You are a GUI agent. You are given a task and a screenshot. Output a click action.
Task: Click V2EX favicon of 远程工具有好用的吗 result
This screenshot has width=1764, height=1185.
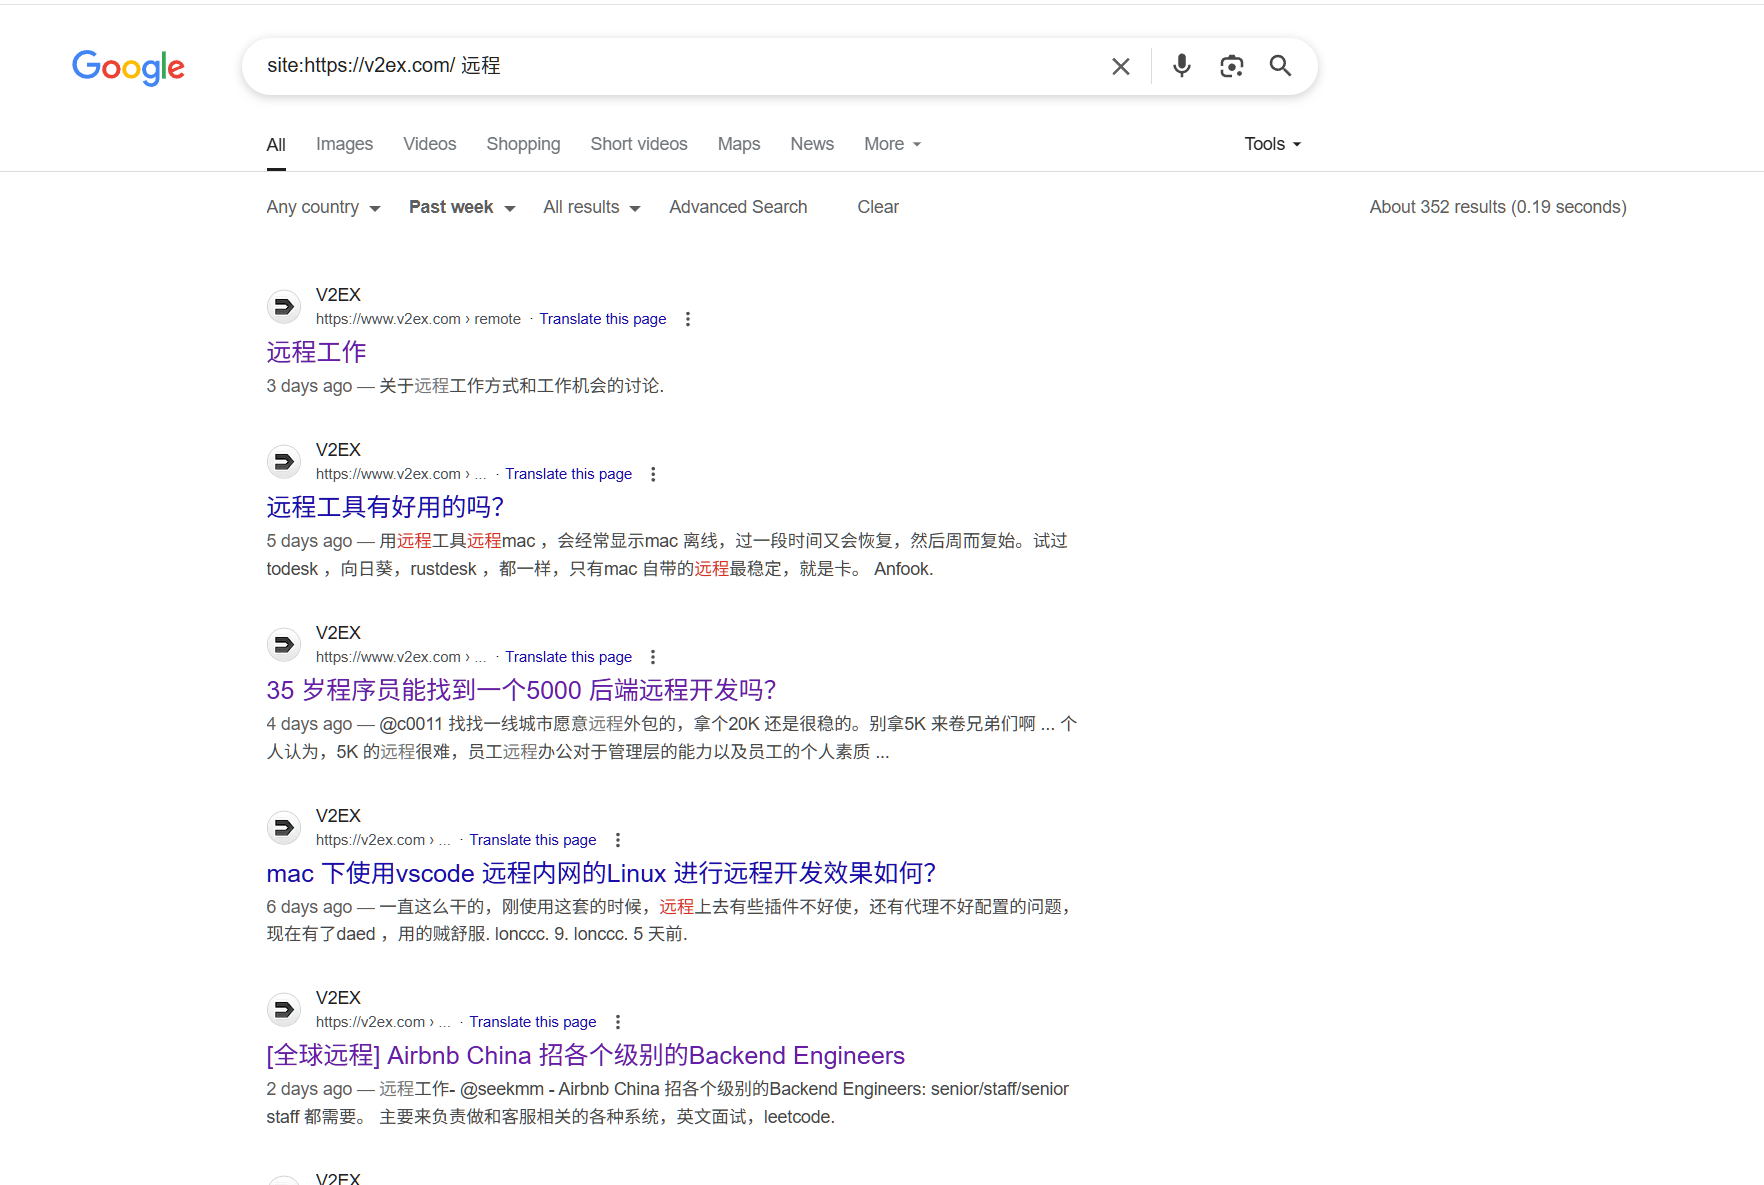pos(284,461)
